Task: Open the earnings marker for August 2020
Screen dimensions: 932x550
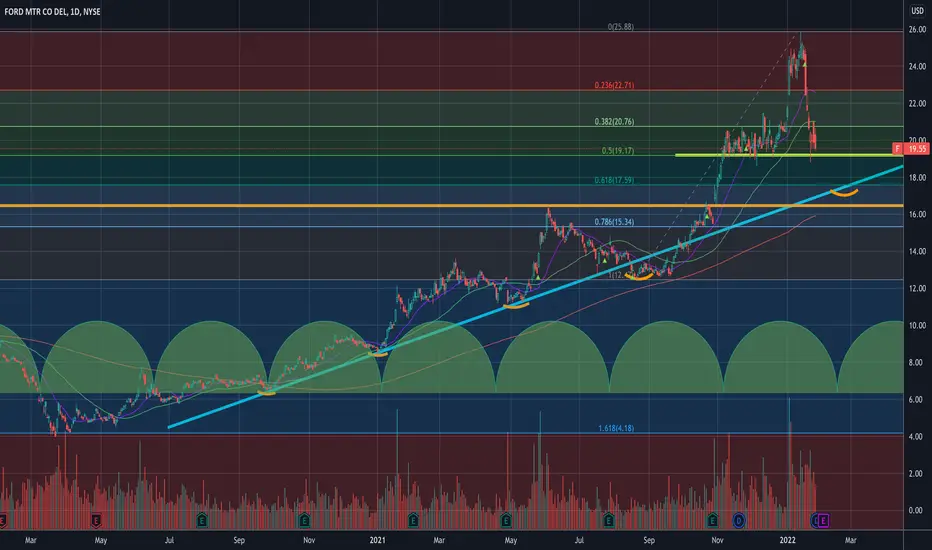Action: pos(201,521)
